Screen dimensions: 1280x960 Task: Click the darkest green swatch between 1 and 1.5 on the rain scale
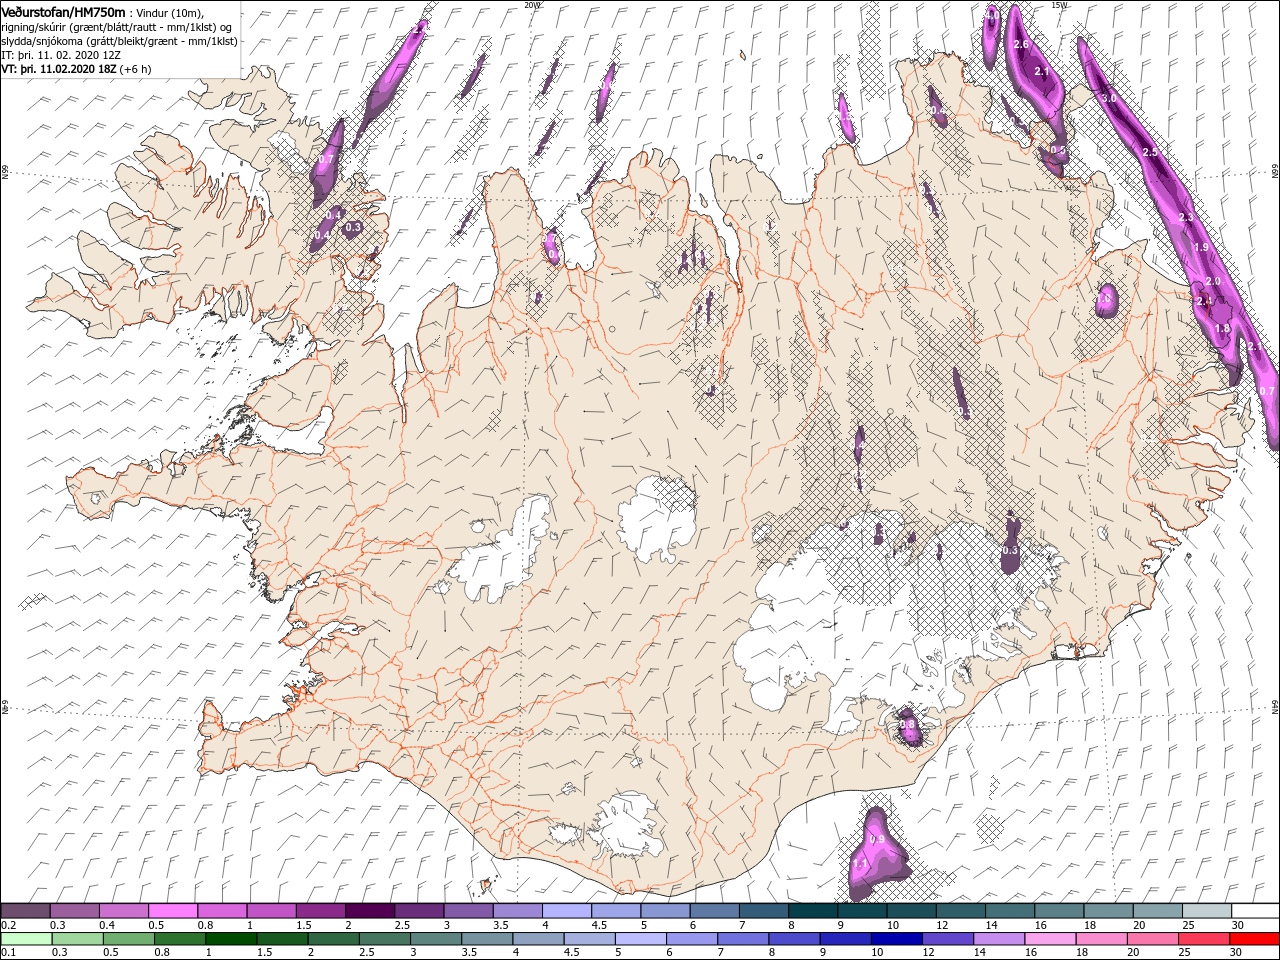pyautogui.click(x=231, y=938)
